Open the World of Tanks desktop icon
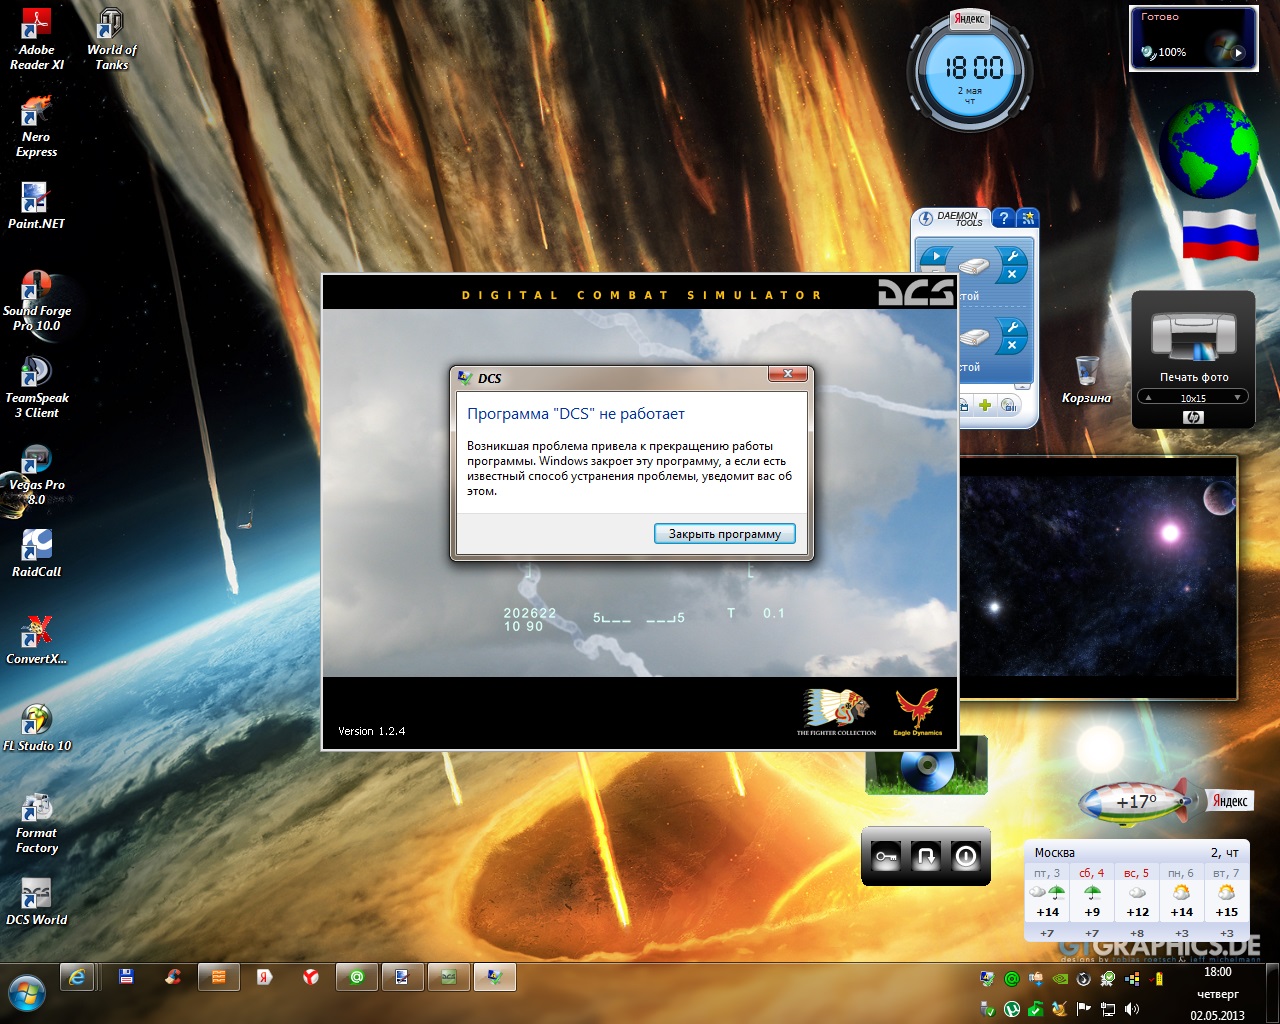The width and height of the screenshot is (1280, 1024). tap(111, 40)
